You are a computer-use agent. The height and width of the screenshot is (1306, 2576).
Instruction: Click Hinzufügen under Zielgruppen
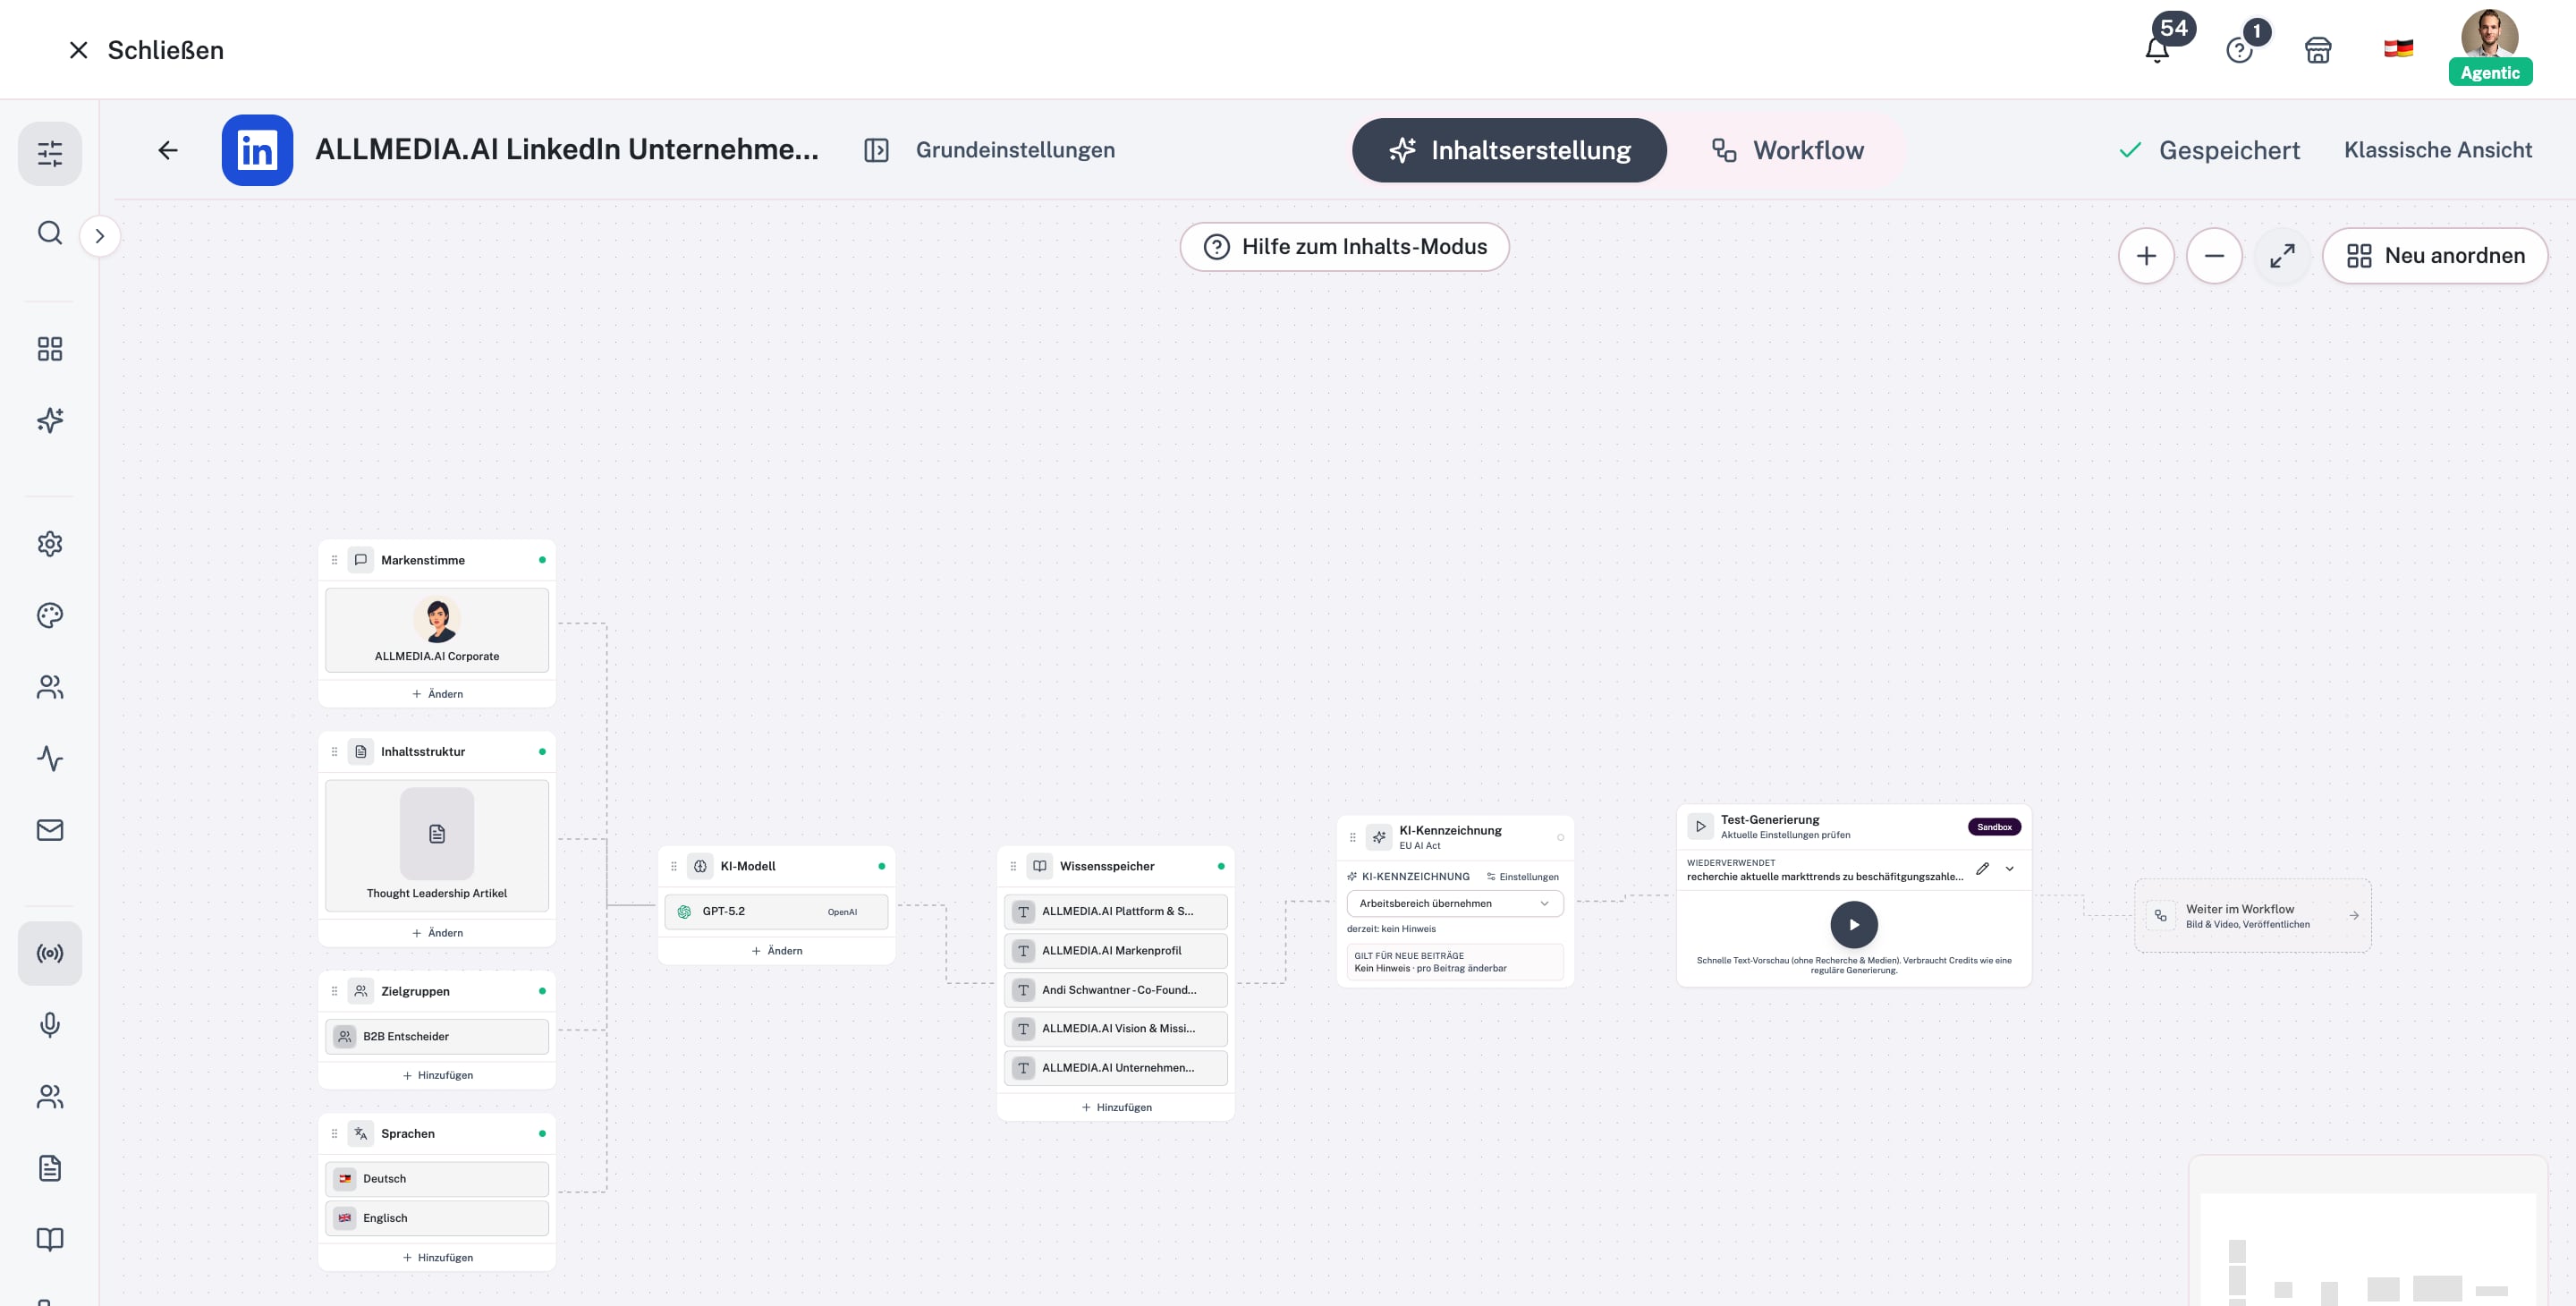pos(437,1075)
